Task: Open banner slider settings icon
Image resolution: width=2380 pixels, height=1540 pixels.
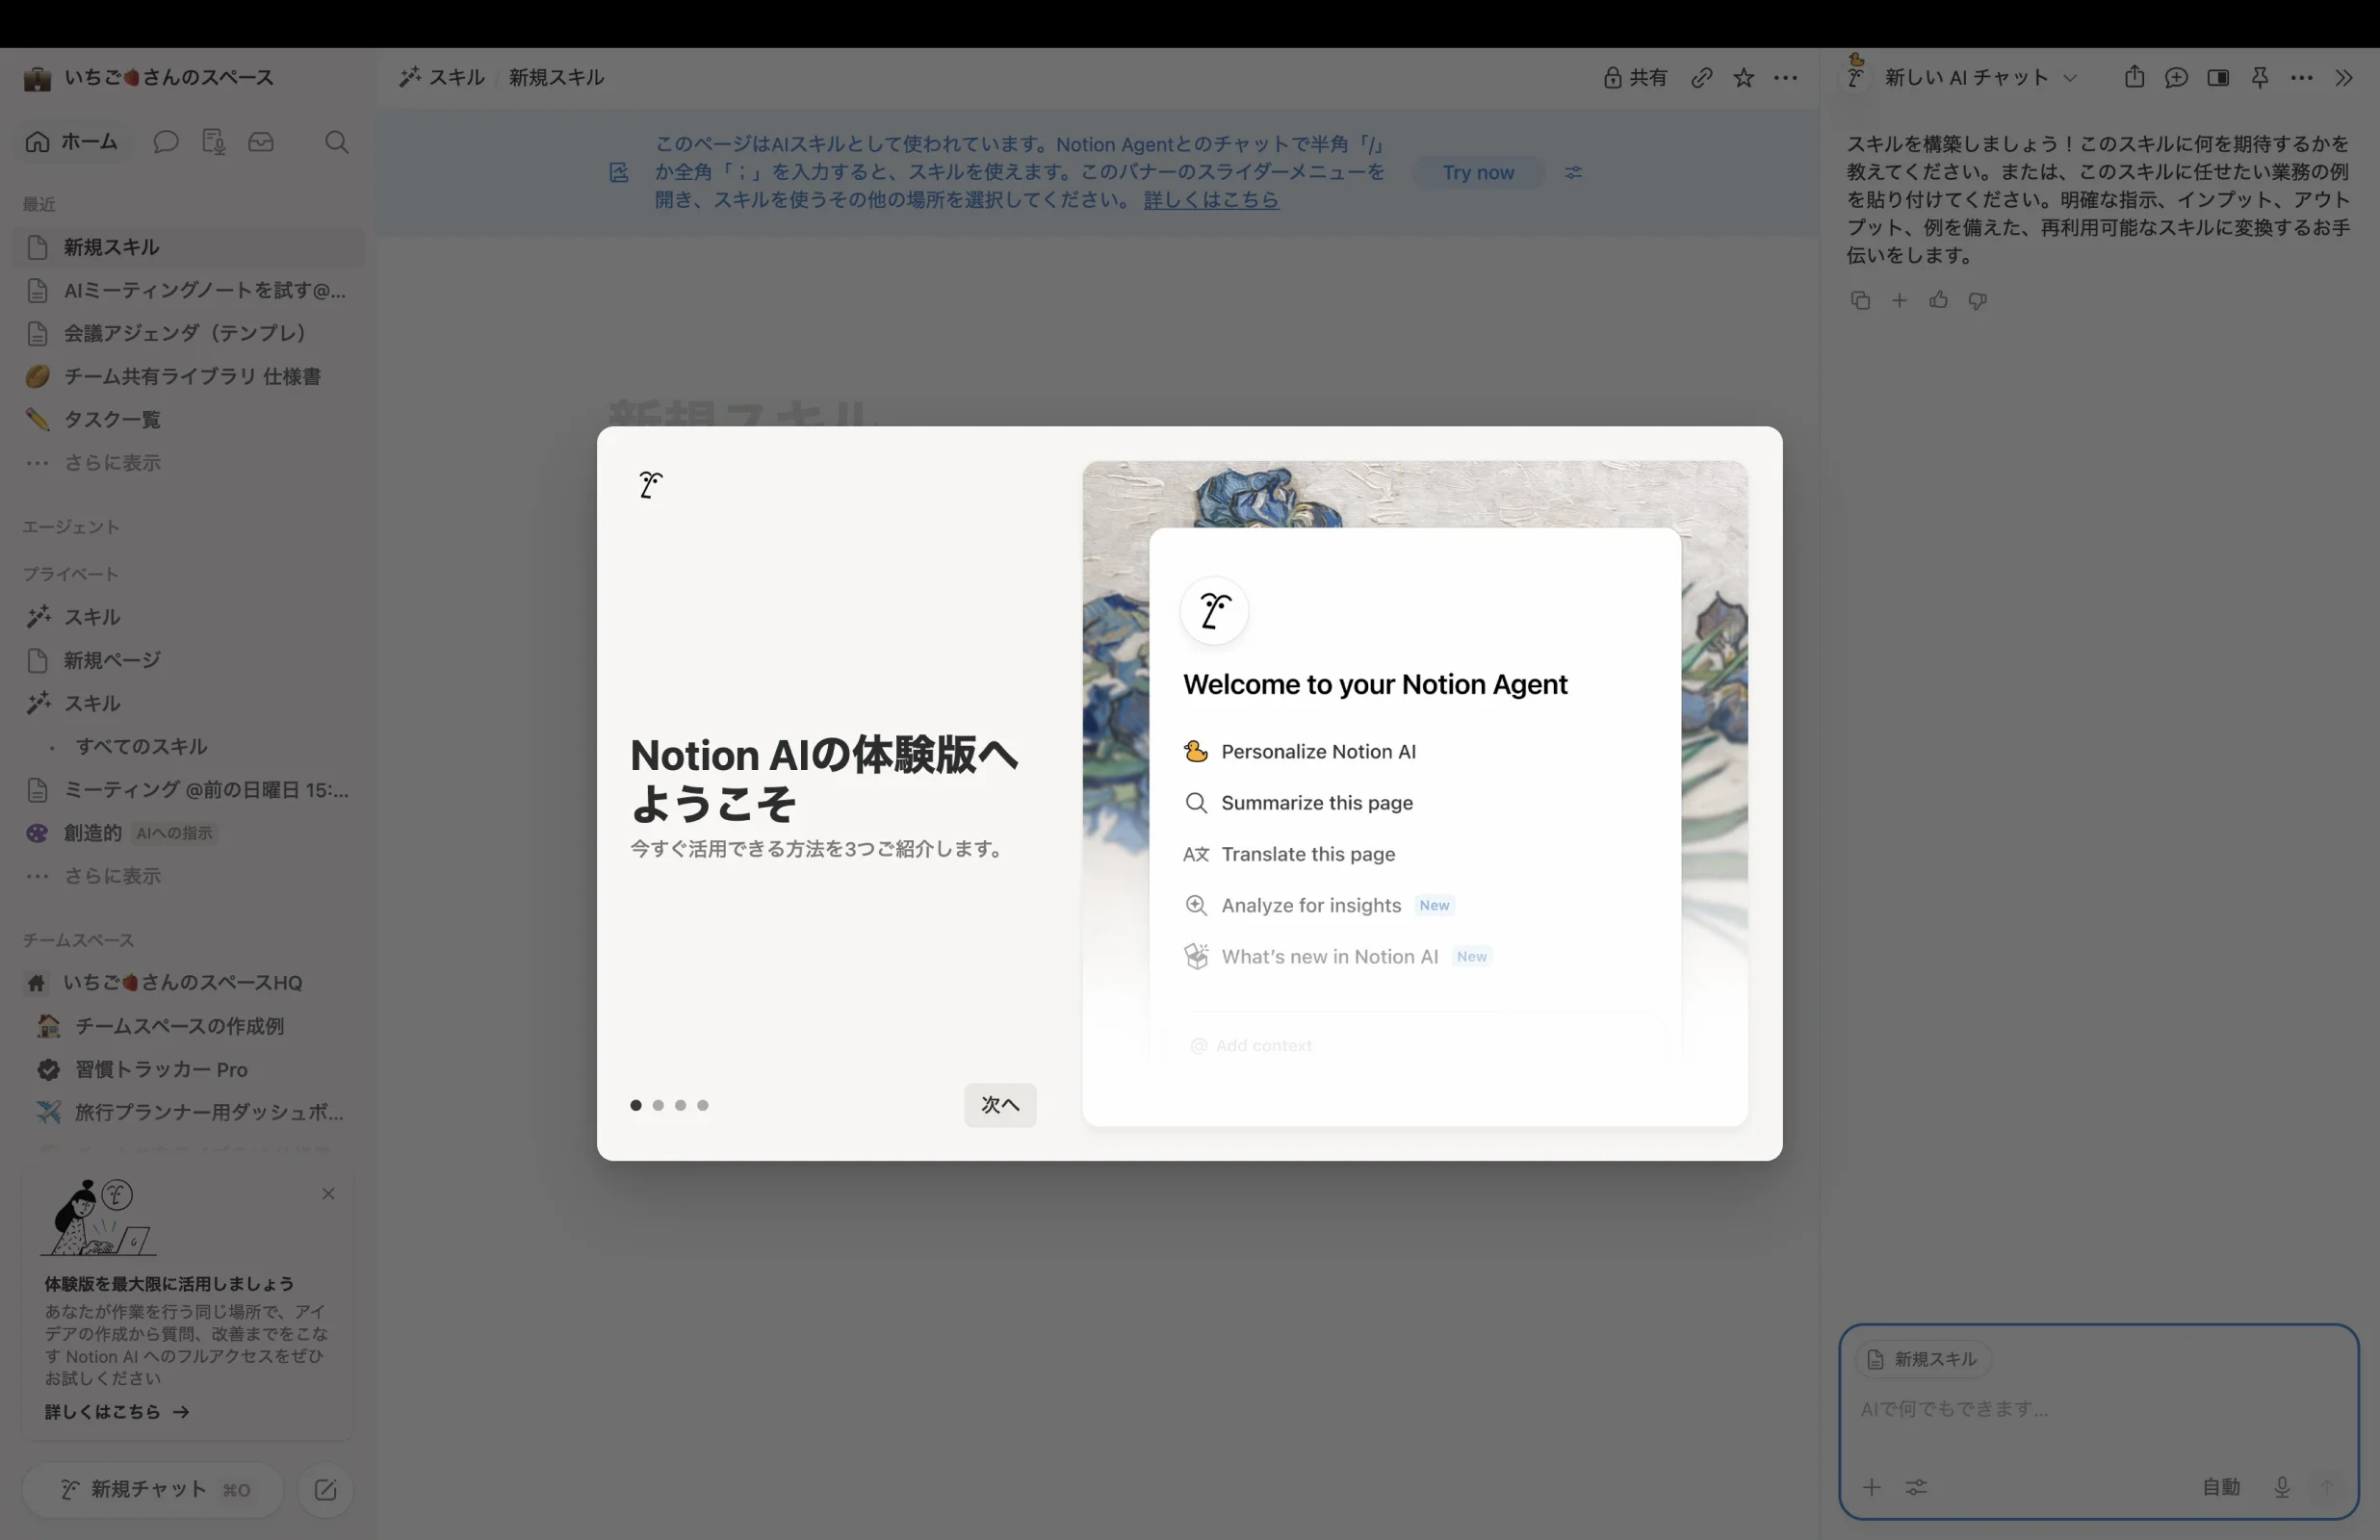Action: [1573, 172]
